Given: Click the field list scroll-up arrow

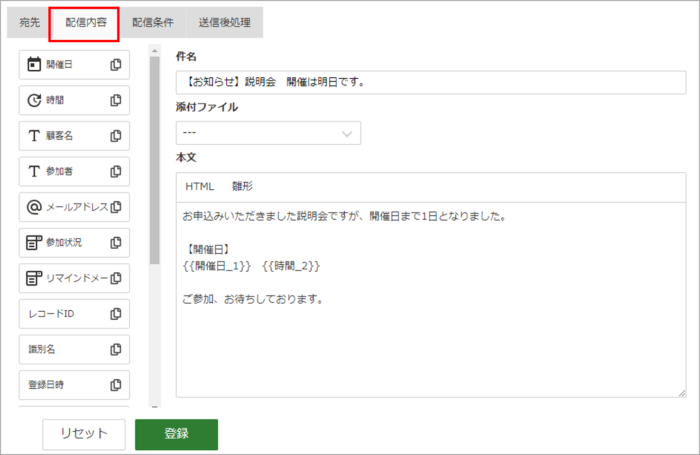Looking at the screenshot, I should point(154,51).
